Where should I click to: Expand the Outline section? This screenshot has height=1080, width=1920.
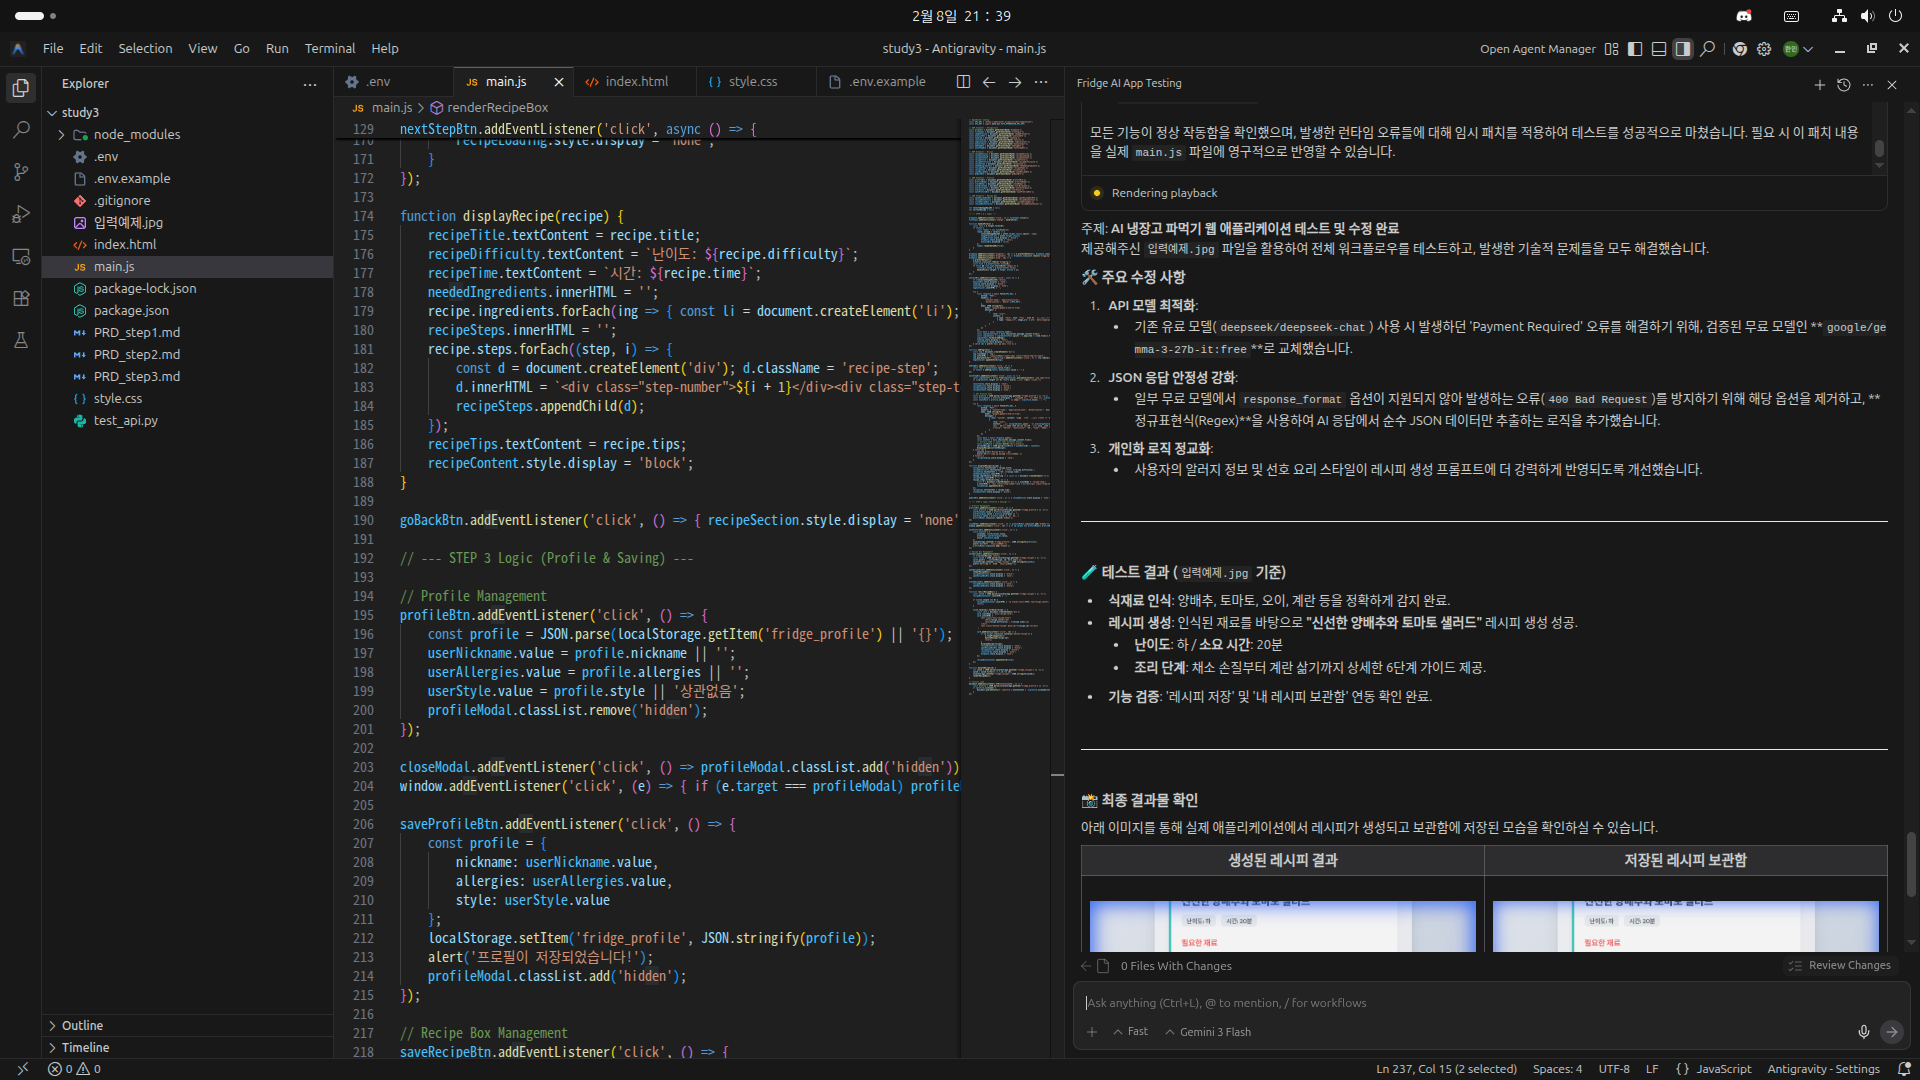83,1025
